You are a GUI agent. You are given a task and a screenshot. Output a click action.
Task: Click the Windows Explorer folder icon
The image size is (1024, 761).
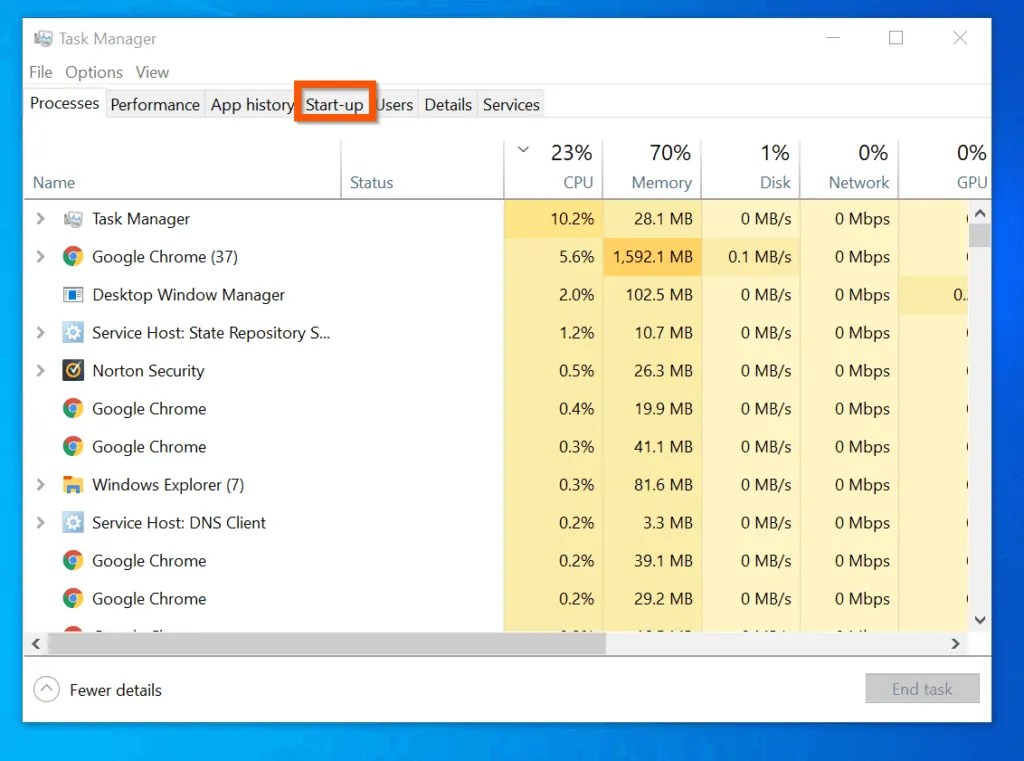coord(72,485)
